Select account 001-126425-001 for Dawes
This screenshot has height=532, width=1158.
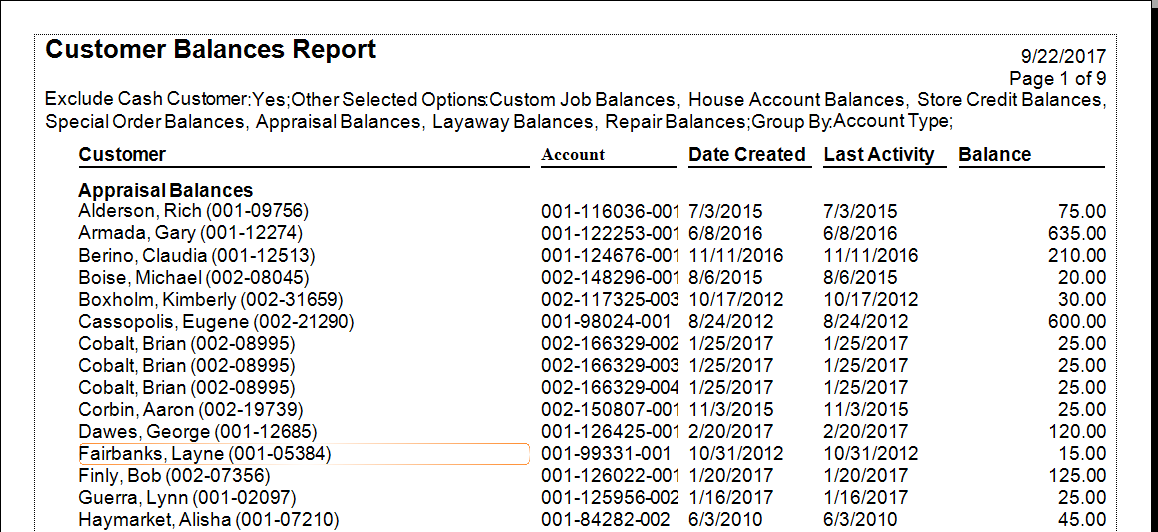pyautogui.click(x=610, y=432)
